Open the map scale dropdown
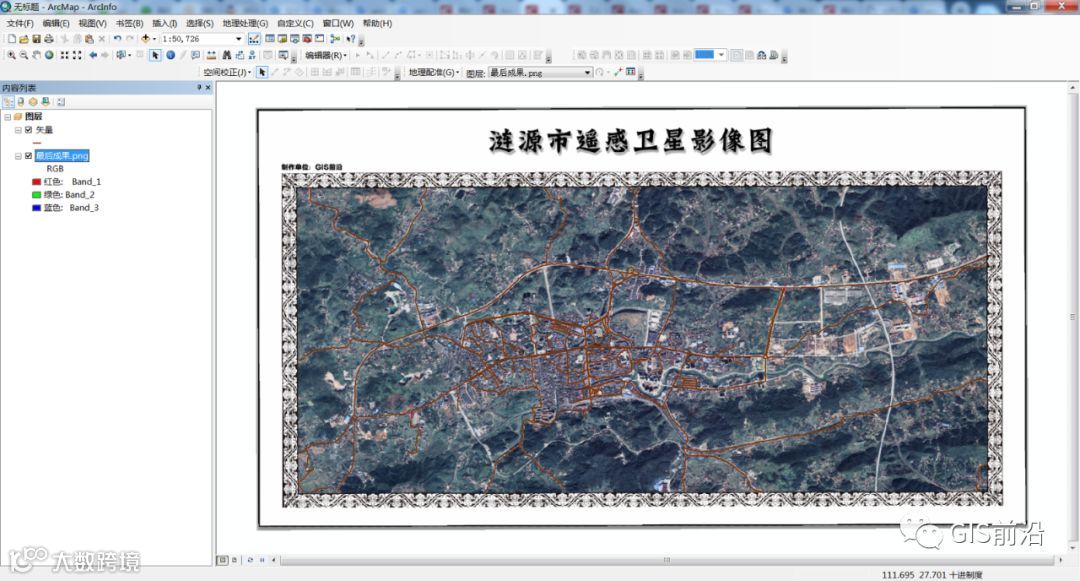Screen dimensions: 1080x581 tap(238, 39)
